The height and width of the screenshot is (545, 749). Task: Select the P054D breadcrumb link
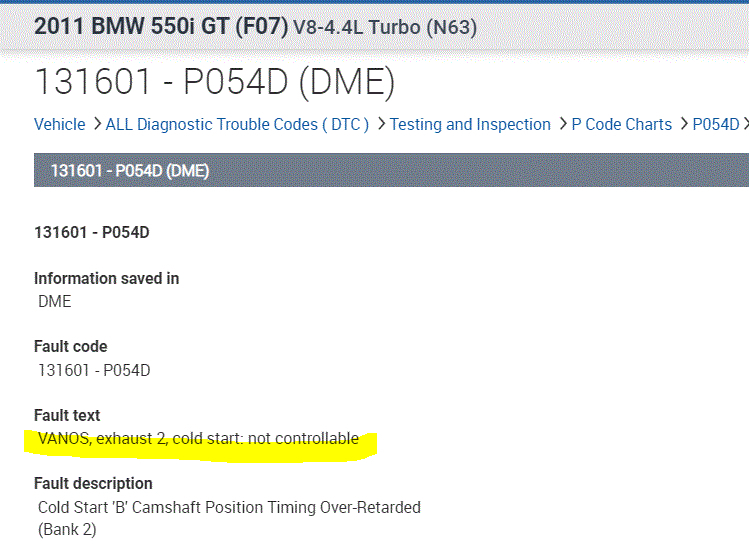pos(715,125)
